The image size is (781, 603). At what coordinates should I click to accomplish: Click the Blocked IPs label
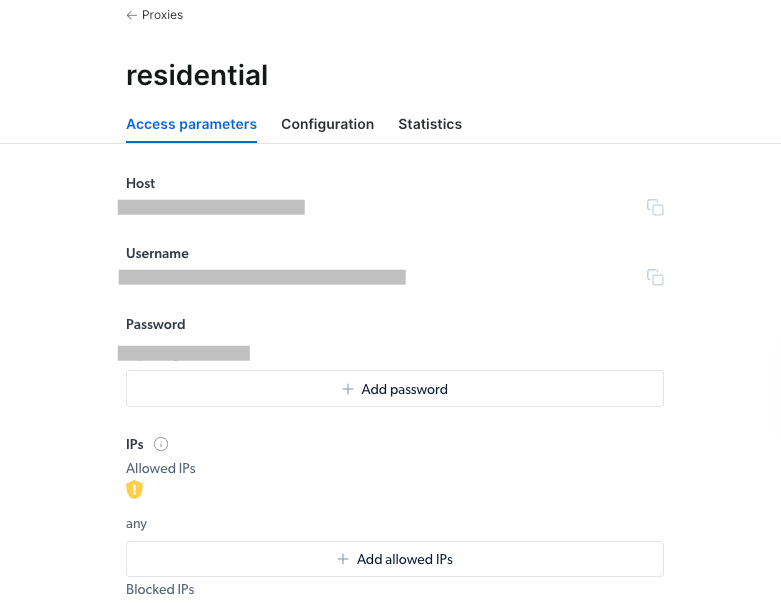160,589
